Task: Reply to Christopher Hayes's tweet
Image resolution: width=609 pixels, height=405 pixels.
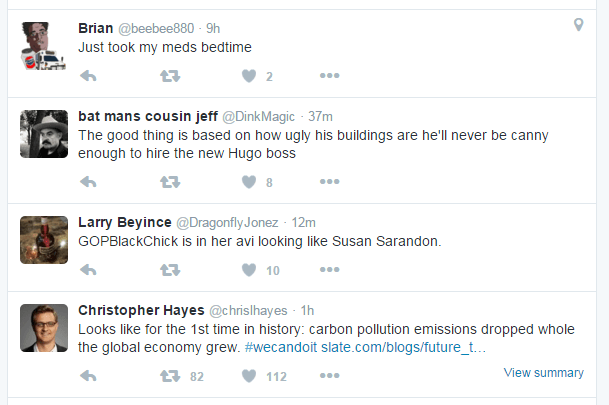Action: (88, 376)
